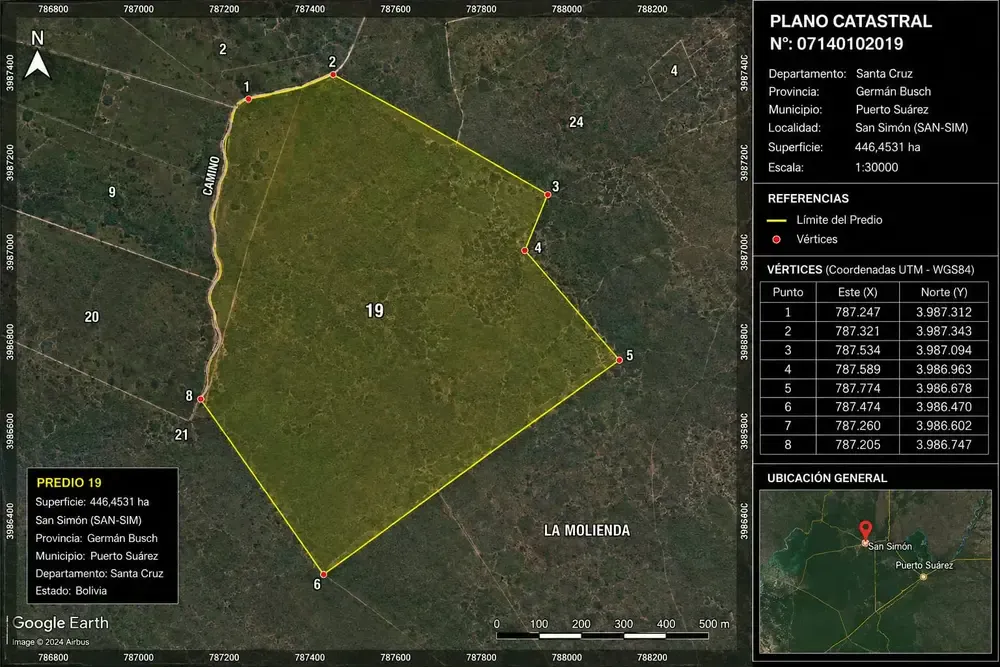Click the parcel 21 label

[x=182, y=435]
